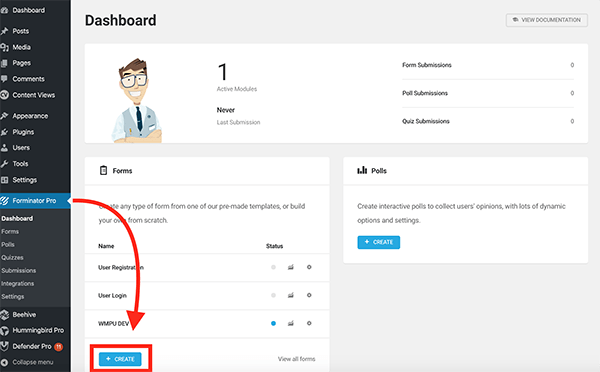
Task: Open the WordPress Dashboard menu item
Action: click(29, 10)
